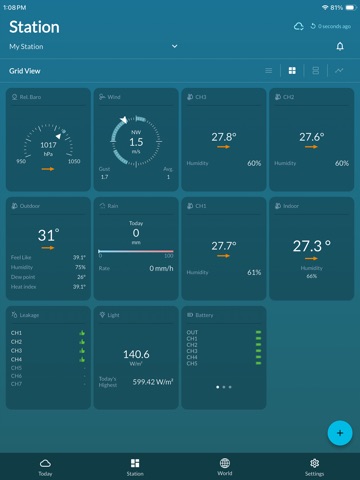
Task: Tap the Rain card header icon
Action: [x=102, y=206]
